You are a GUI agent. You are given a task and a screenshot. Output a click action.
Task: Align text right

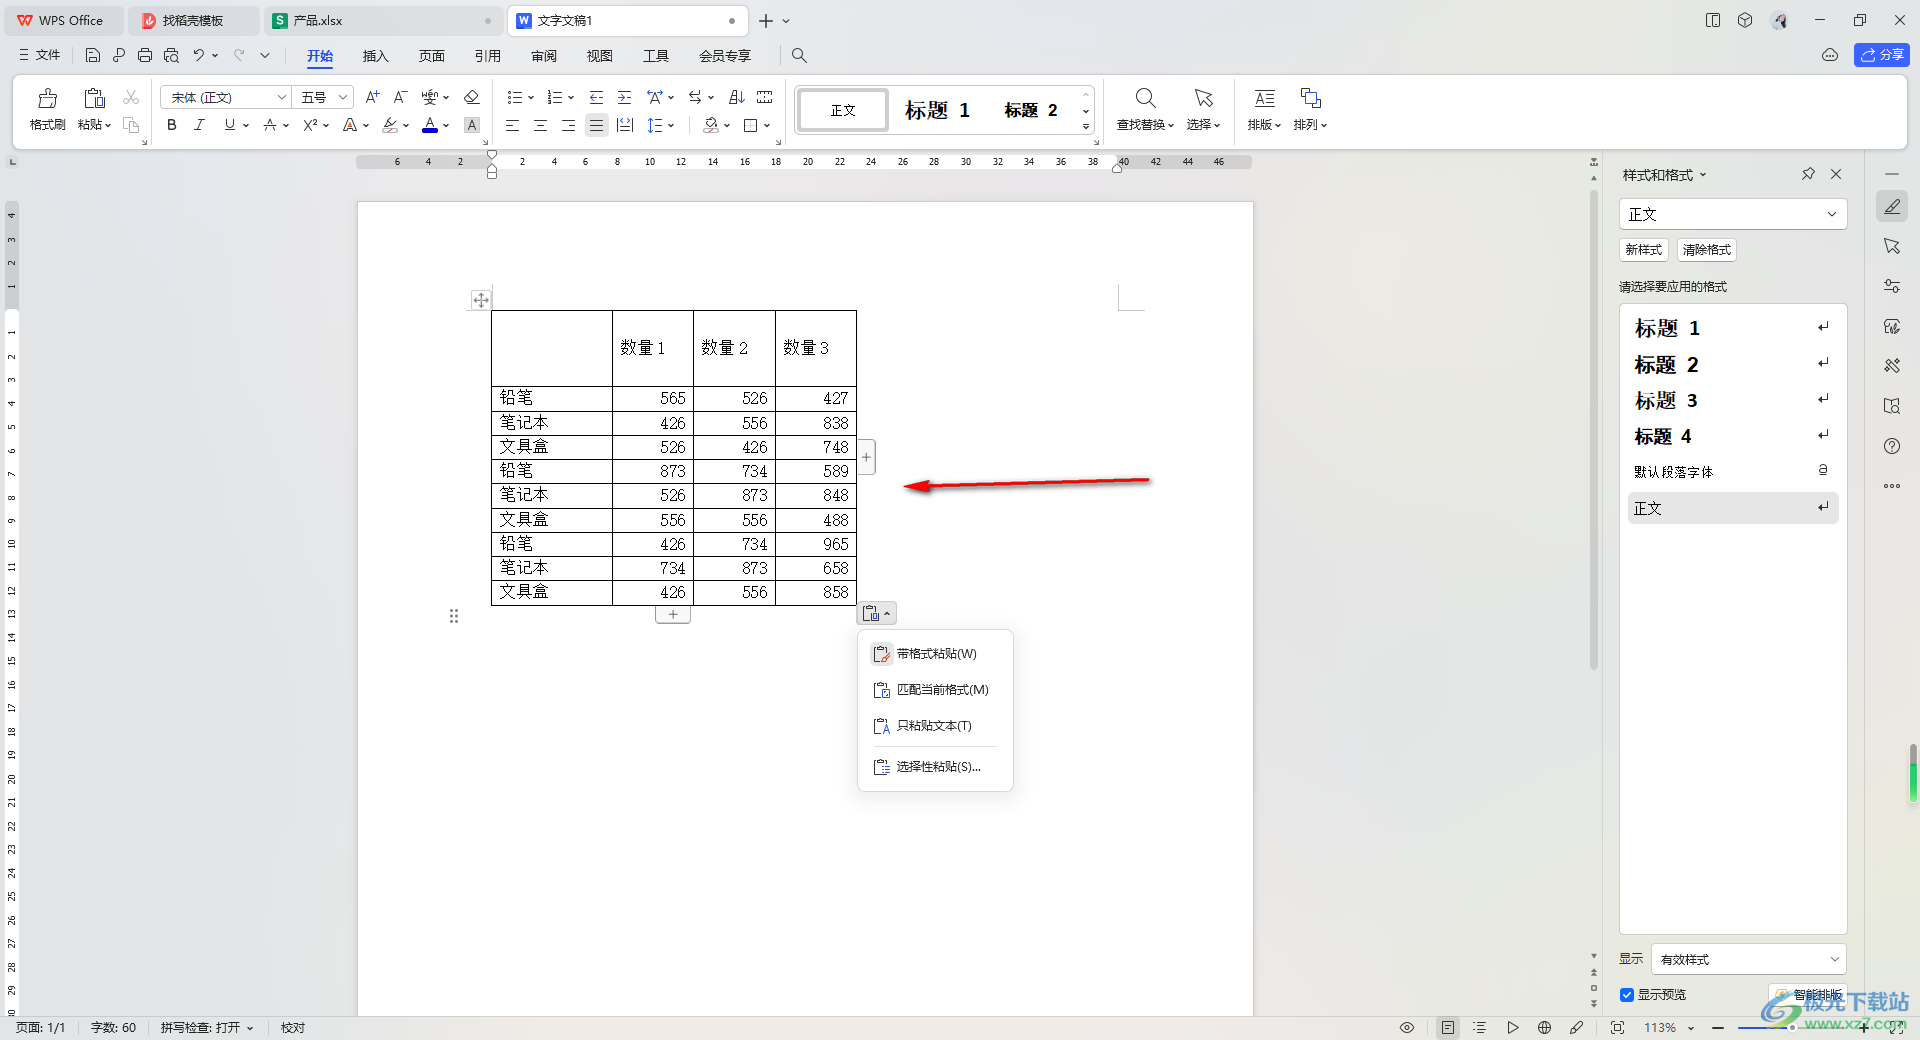click(568, 125)
